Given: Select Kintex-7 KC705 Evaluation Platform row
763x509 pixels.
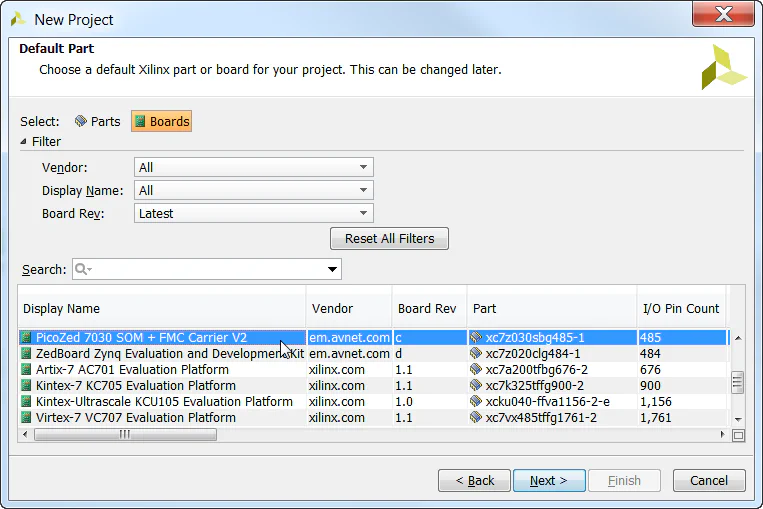Looking at the screenshot, I should tap(374, 385).
